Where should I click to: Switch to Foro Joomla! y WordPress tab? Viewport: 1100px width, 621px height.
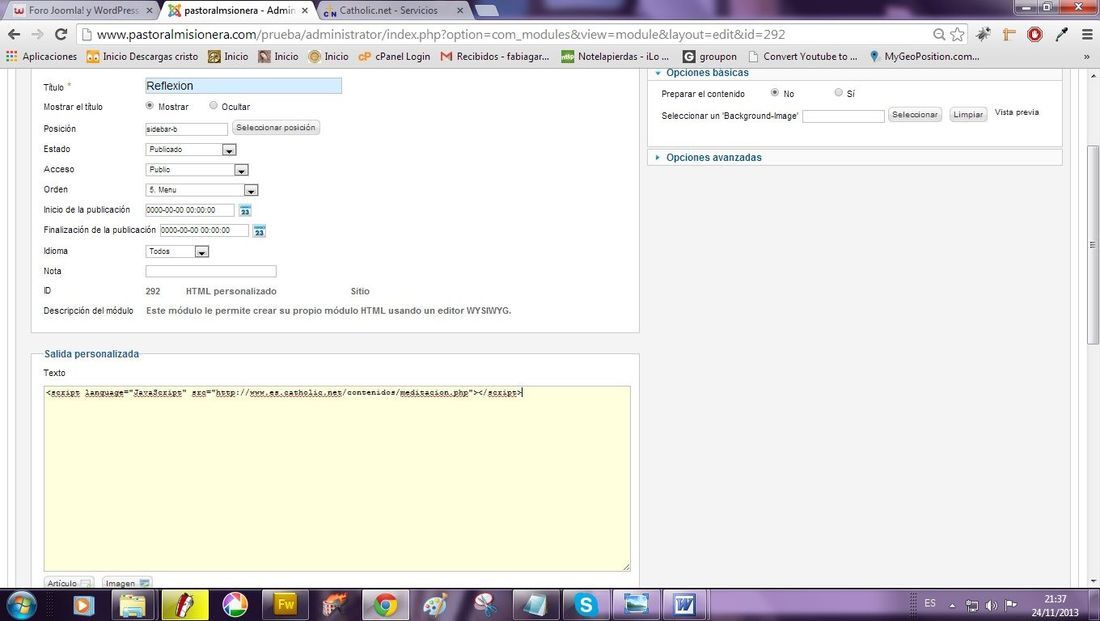(83, 11)
